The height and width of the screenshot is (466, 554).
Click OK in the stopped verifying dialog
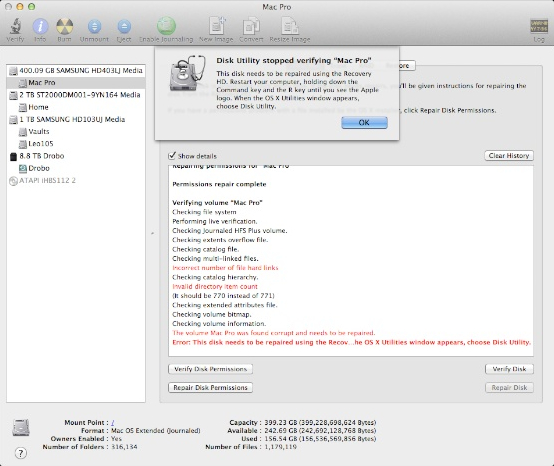pos(364,123)
